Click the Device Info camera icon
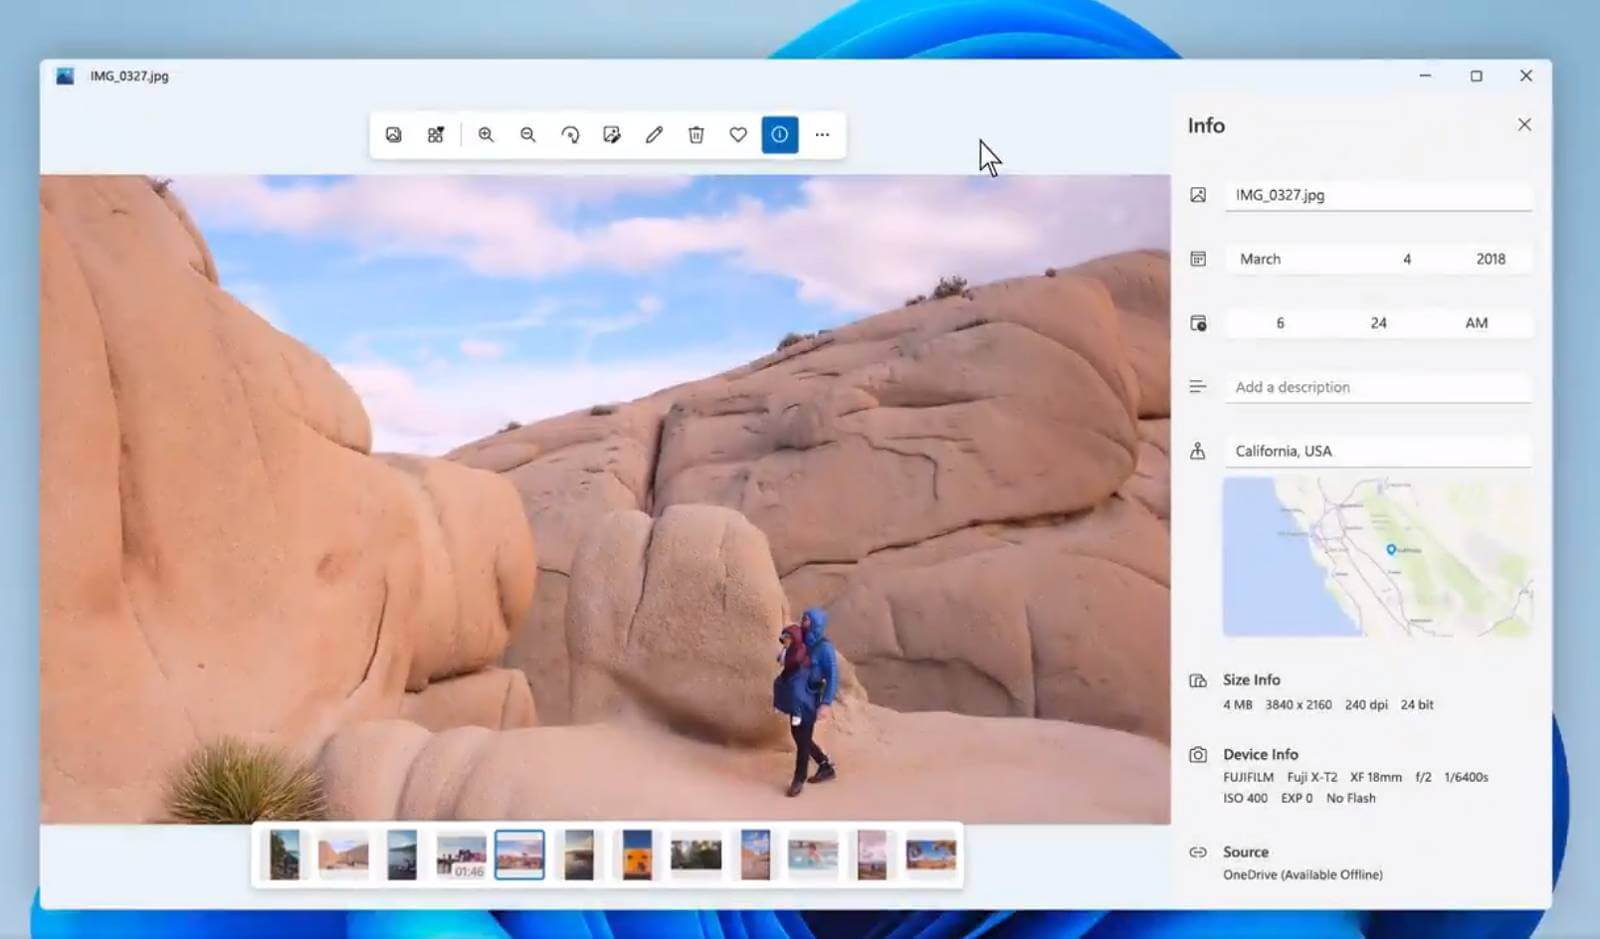Image resolution: width=1600 pixels, height=939 pixels. coord(1198,755)
